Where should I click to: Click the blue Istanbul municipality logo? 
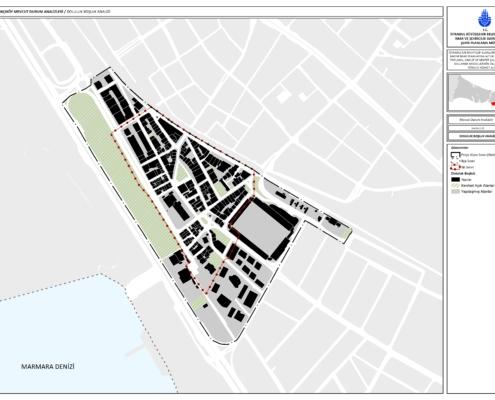coord(484,19)
